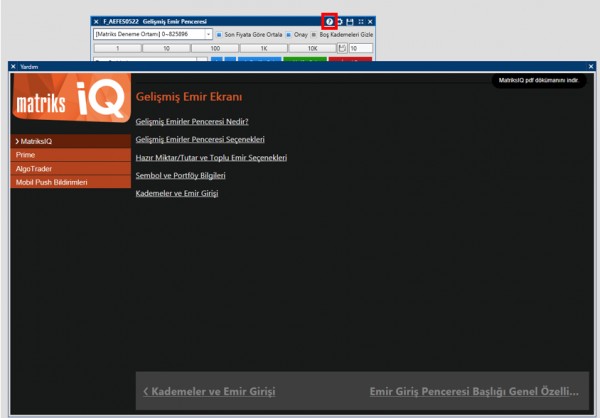The height and width of the screenshot is (418, 600).
Task: Open Hazır Miktar/Tutar ve Toplu Emir Seçenekleri
Action: [211, 158]
